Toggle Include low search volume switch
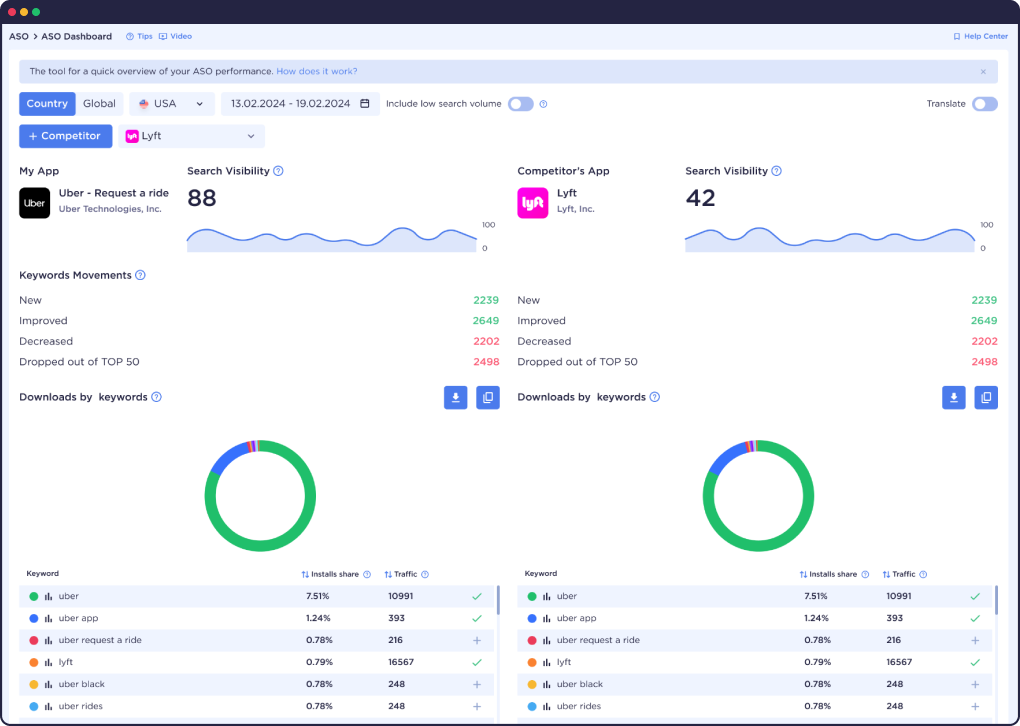Image resolution: width=1020 pixels, height=726 pixels. point(520,104)
